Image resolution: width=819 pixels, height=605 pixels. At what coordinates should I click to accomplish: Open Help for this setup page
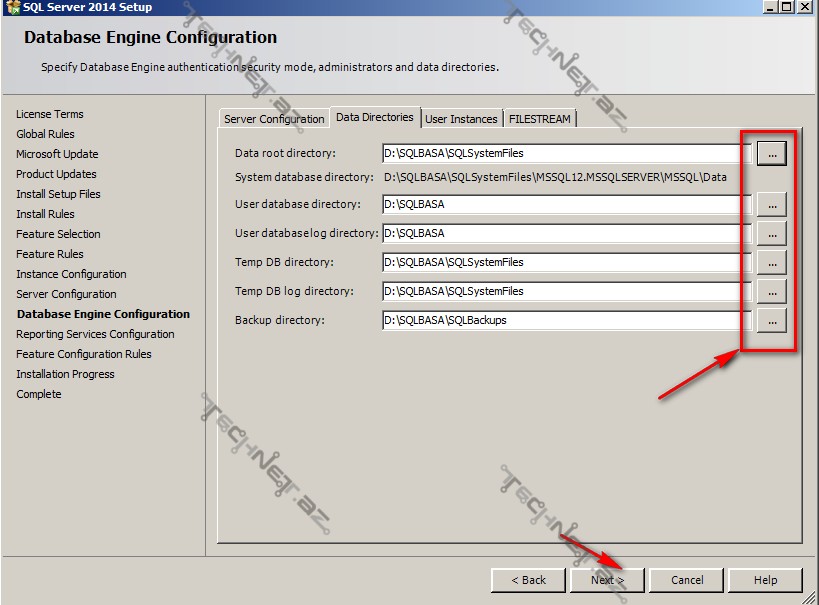coord(765,580)
